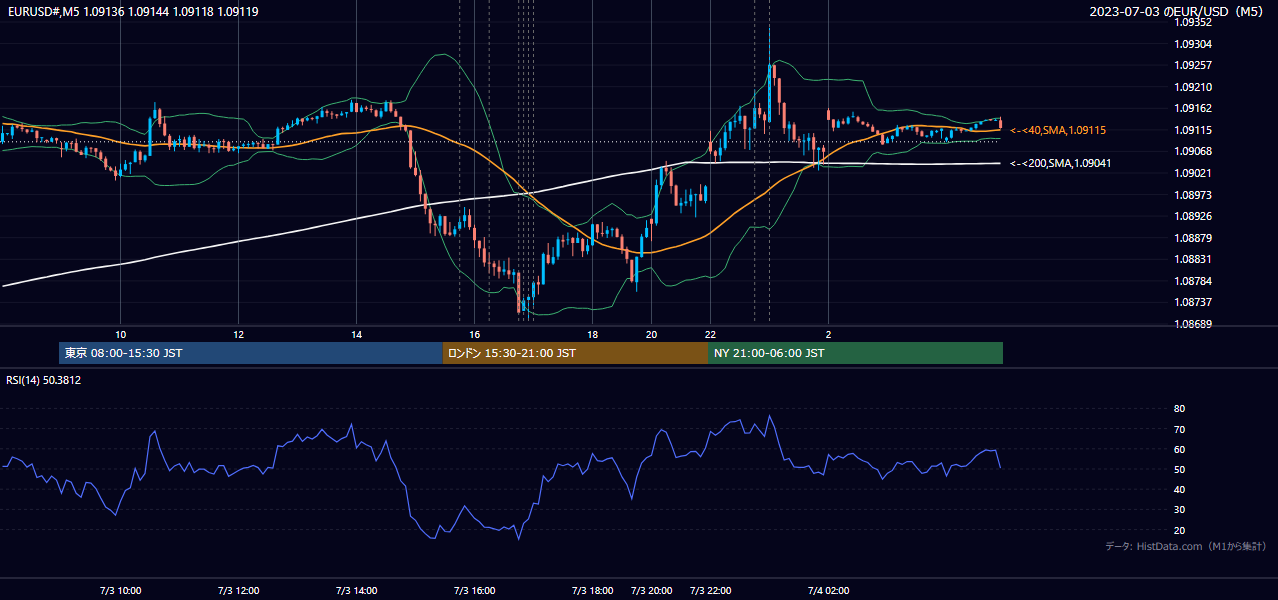1278x600 pixels.
Task: Click the hour label 14 under the price chart
Action: [x=357, y=334]
